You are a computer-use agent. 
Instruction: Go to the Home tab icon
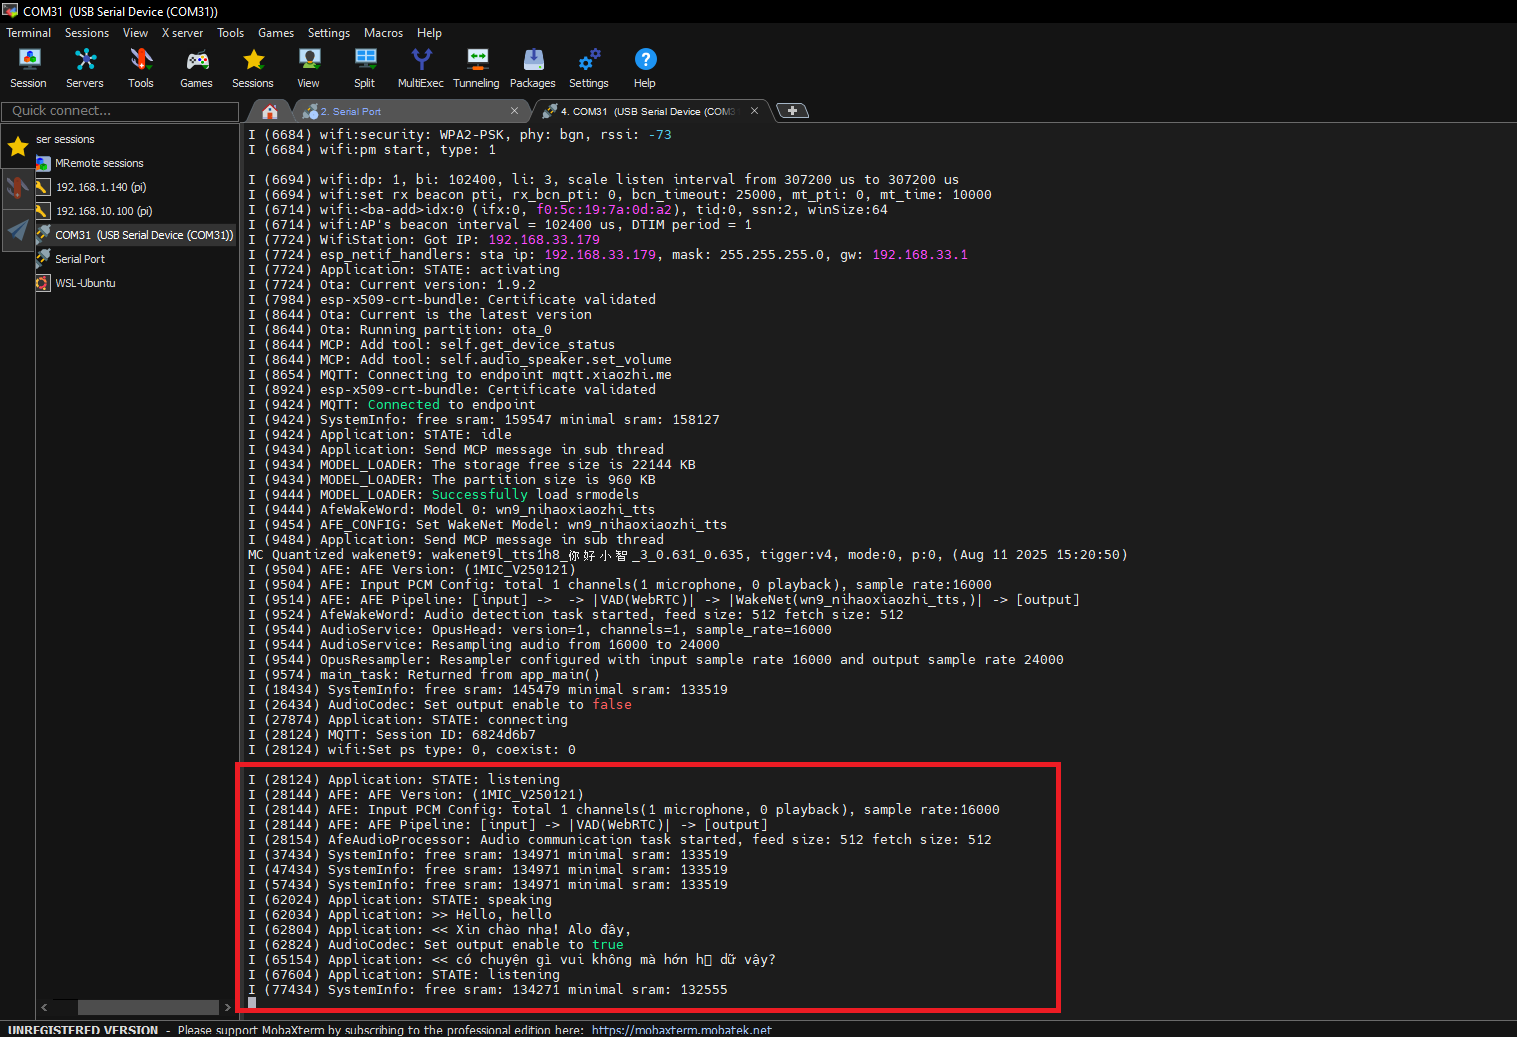[269, 111]
